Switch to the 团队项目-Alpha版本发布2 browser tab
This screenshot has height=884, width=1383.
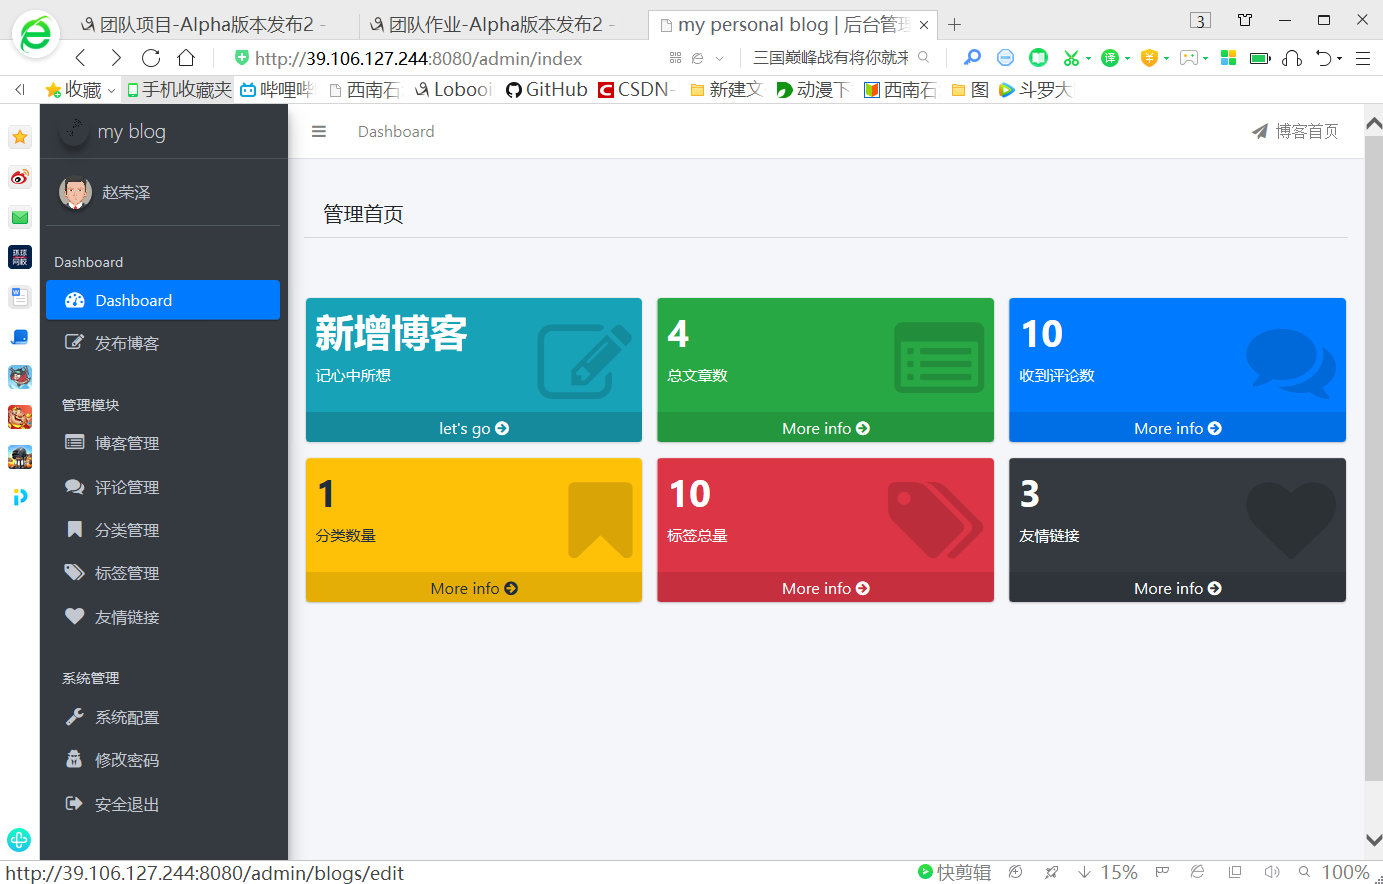200,23
